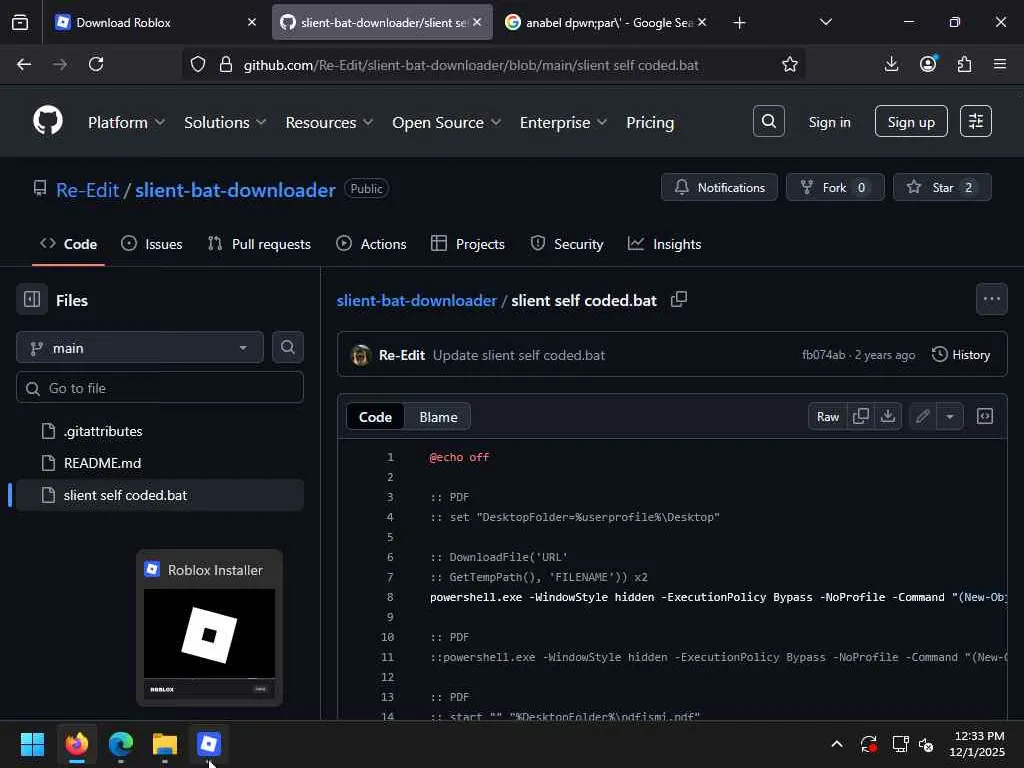Open .gitattributes in file tree
The height and width of the screenshot is (768, 1024).
pos(159,431)
